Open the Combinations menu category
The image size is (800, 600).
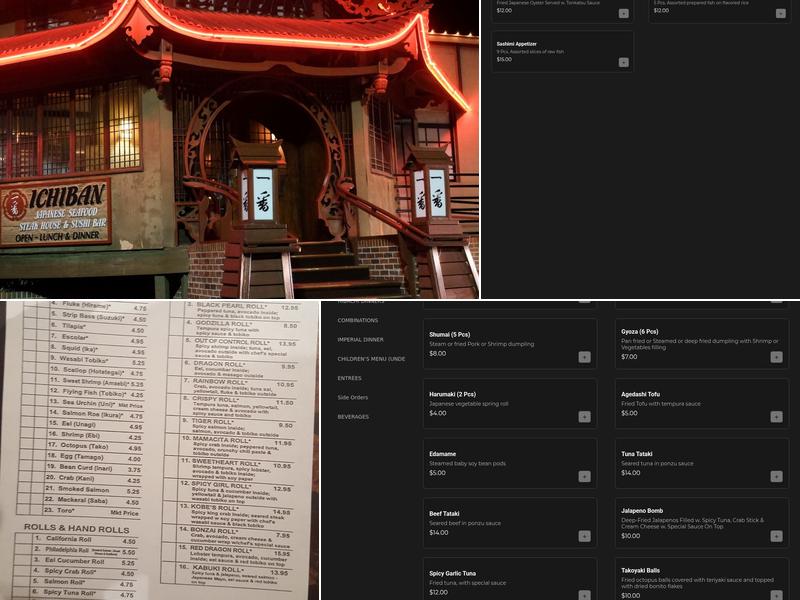(358, 320)
